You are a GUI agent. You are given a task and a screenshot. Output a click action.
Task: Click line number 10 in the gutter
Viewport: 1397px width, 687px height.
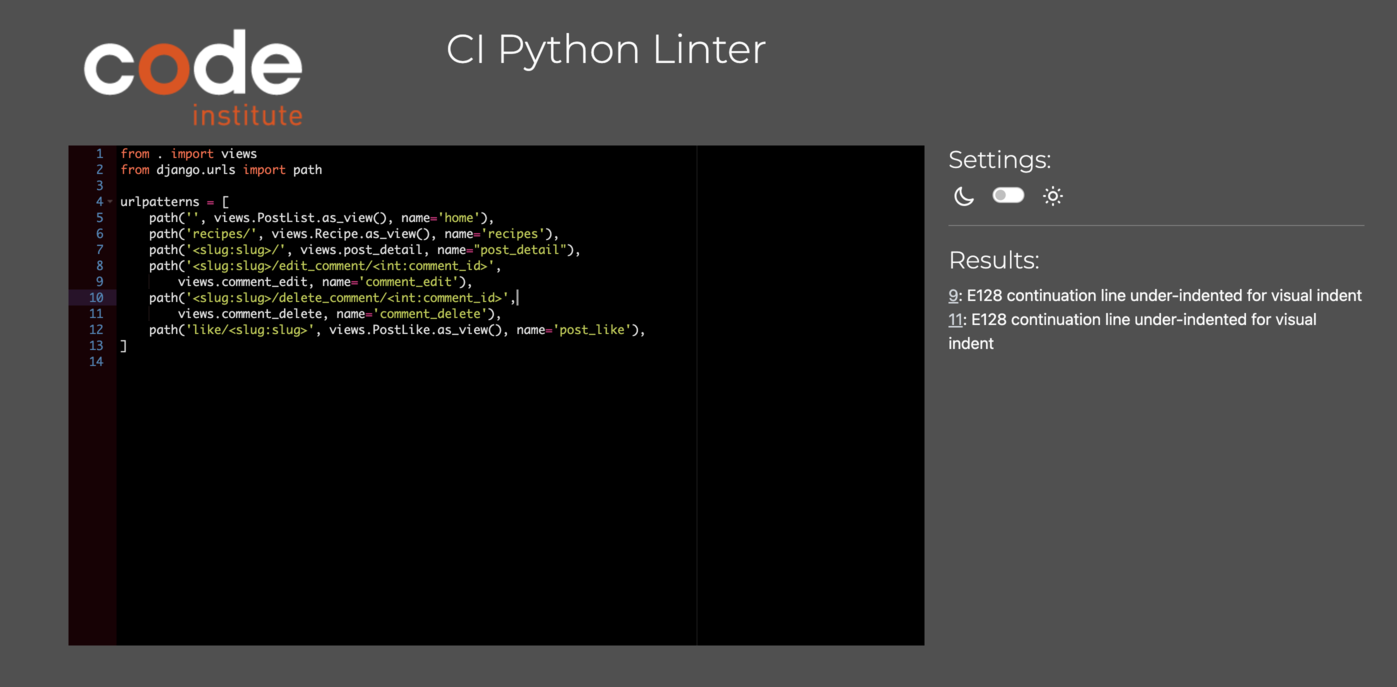pos(96,298)
